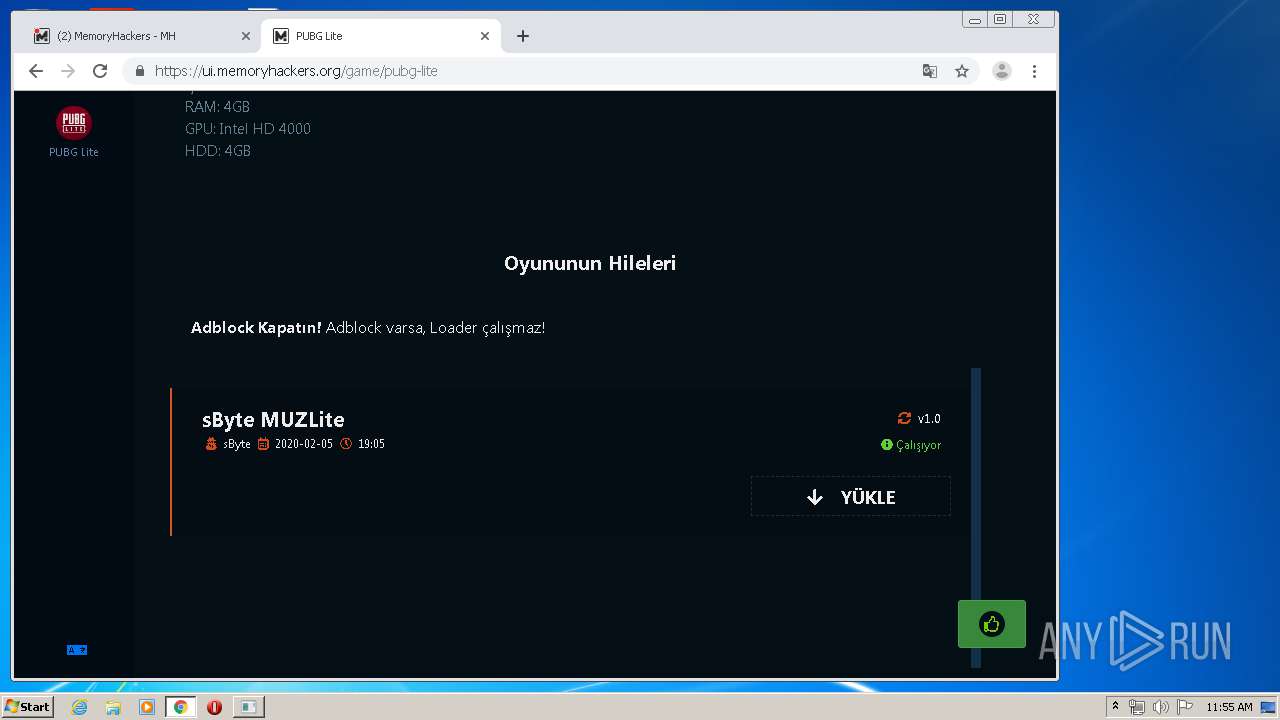View site security padlock info
Viewport: 1280px width, 720px height.
[x=139, y=71]
